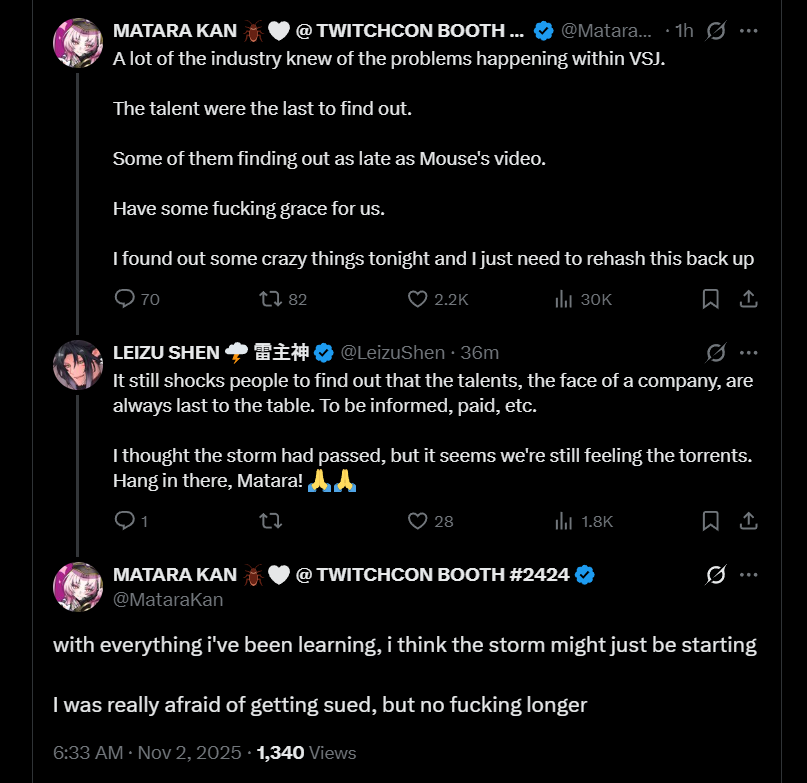Like the tweet with 2.2K likes

pyautogui.click(x=418, y=299)
